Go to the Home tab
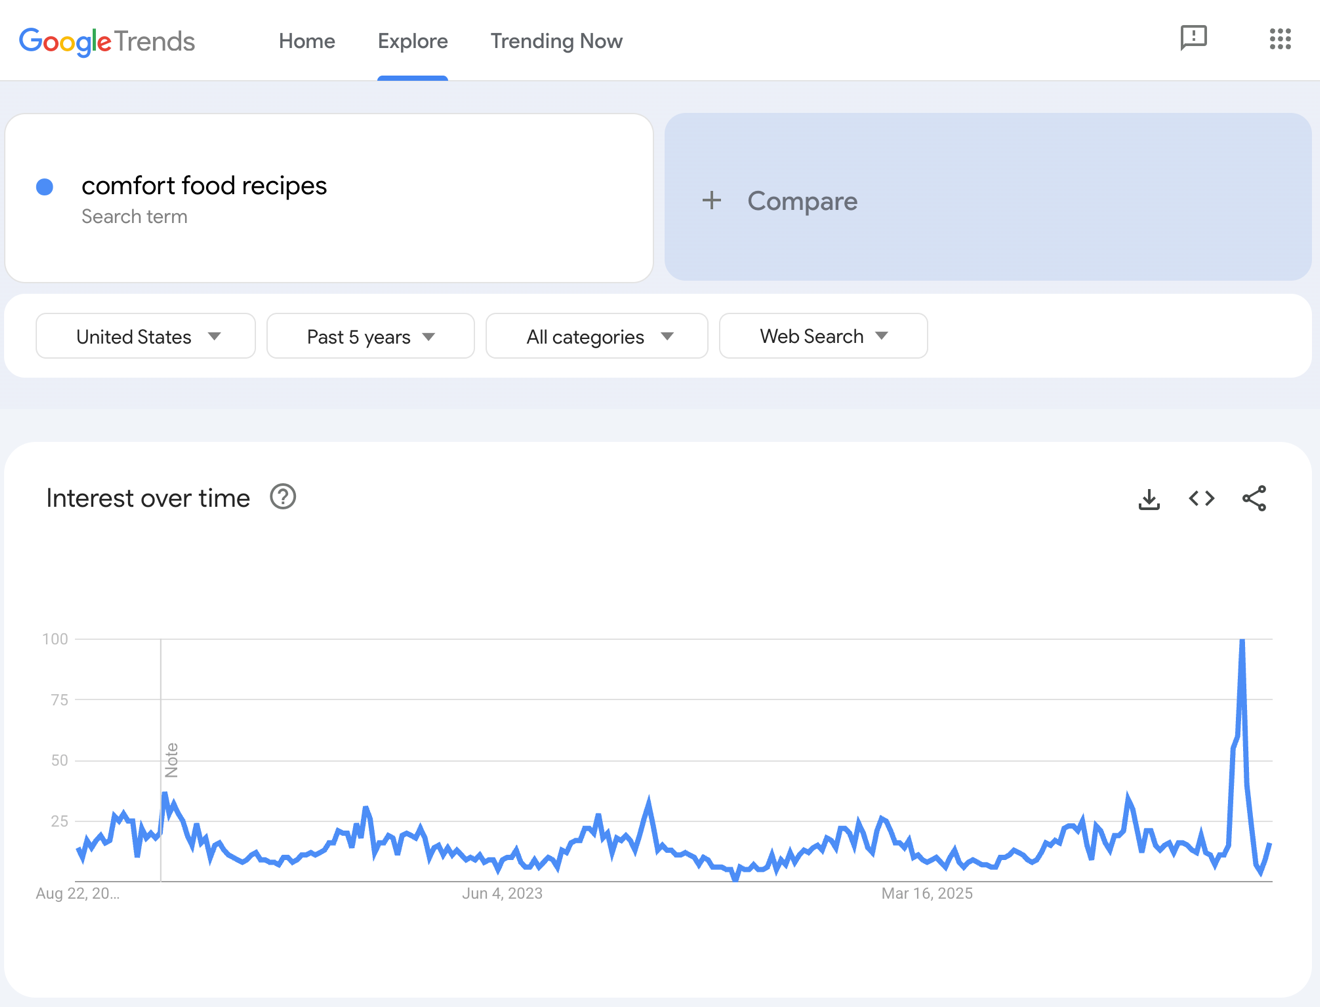 point(307,41)
